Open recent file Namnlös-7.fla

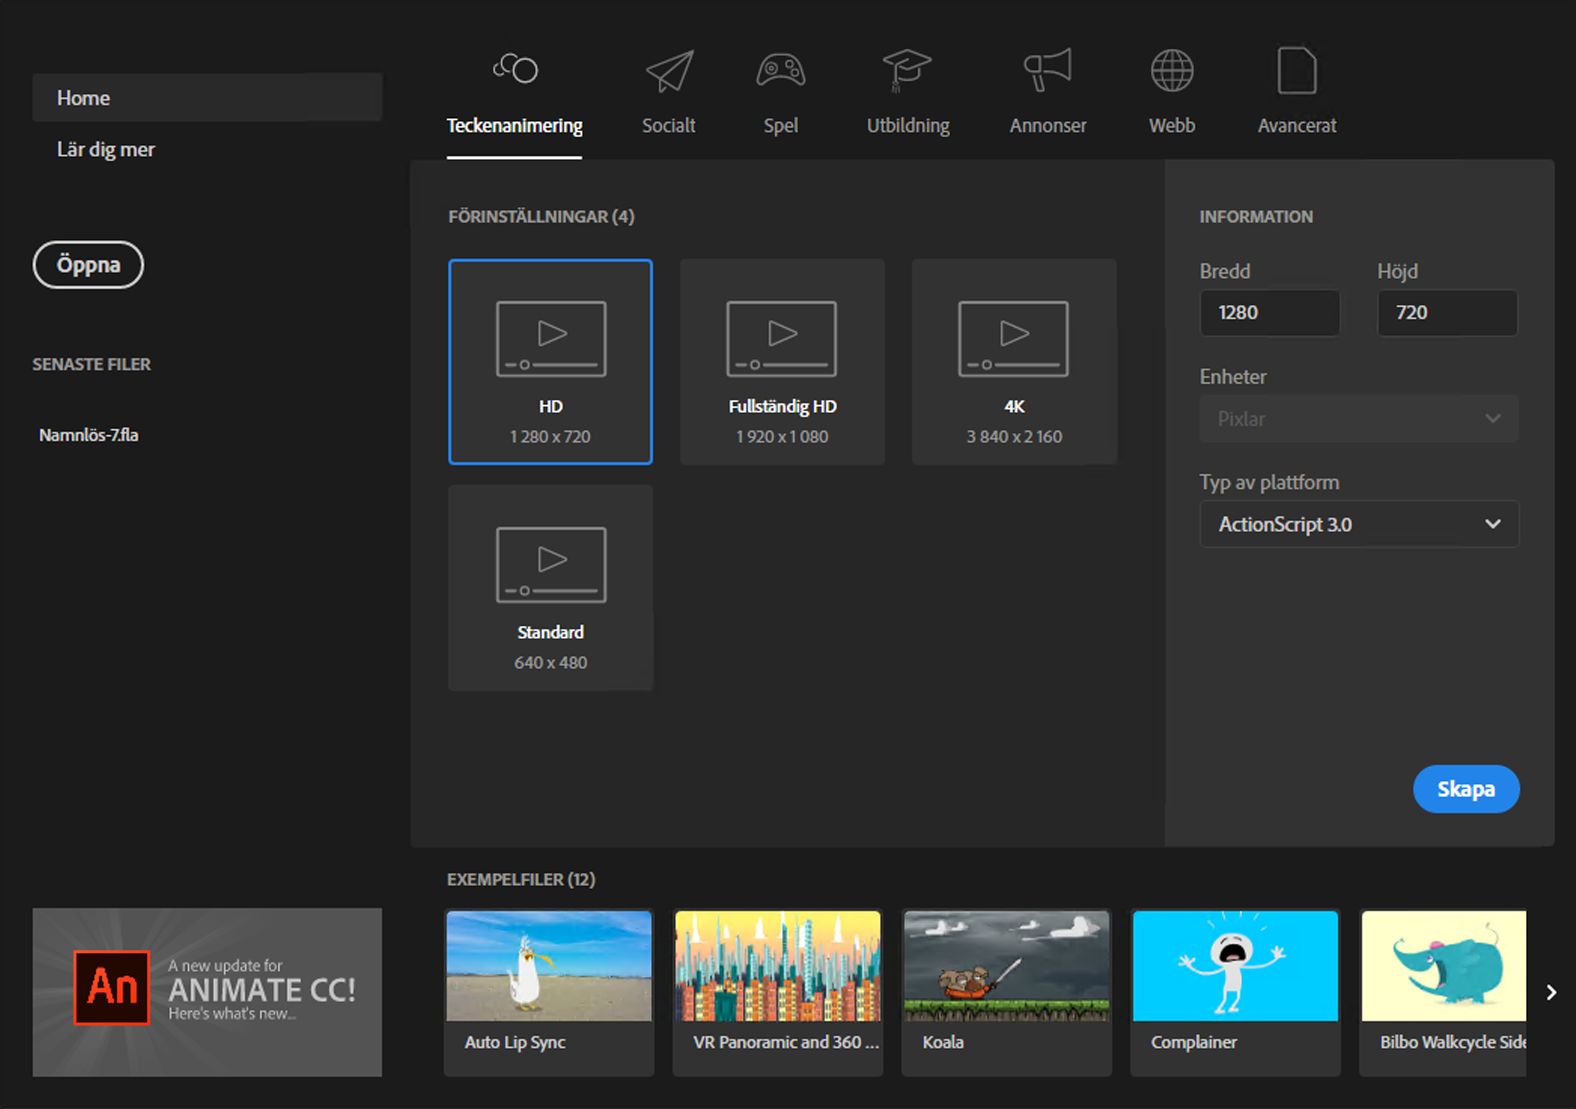[x=89, y=435]
